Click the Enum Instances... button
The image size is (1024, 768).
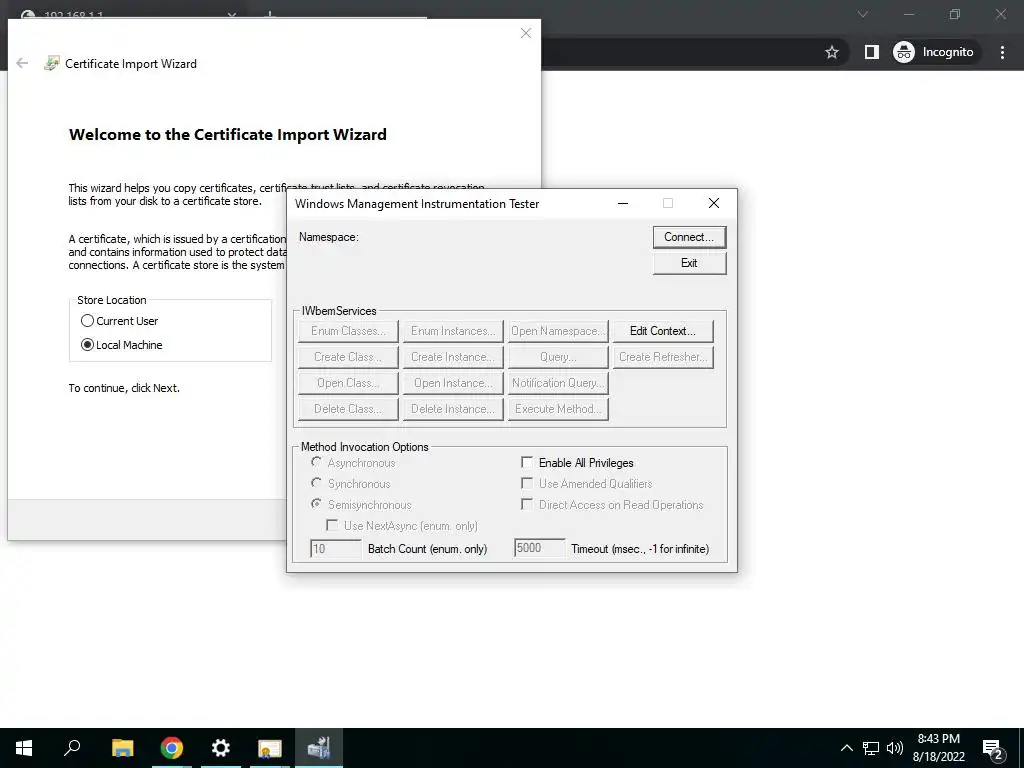point(453,331)
